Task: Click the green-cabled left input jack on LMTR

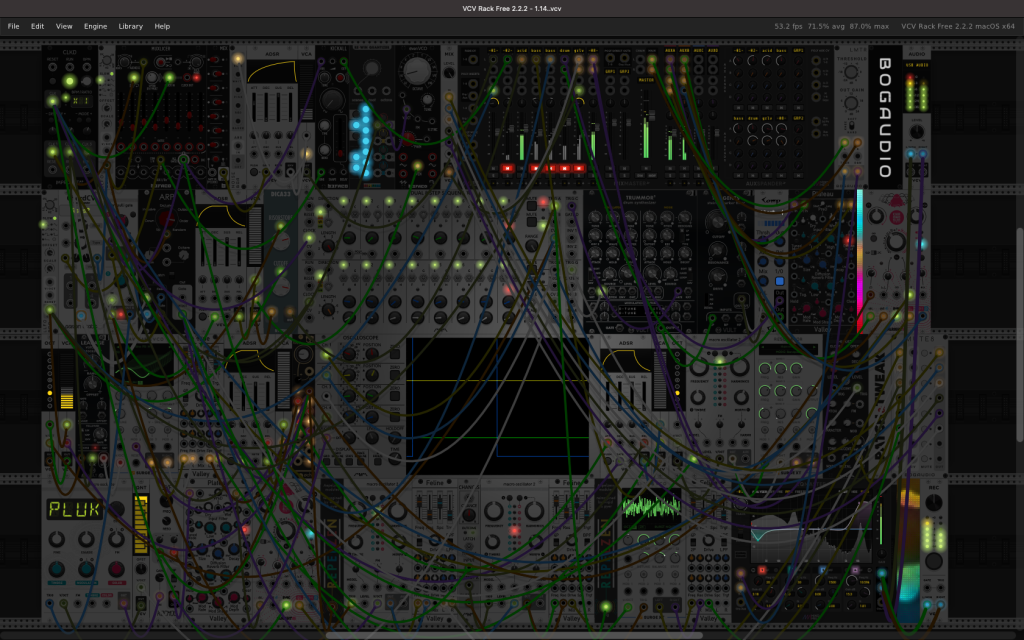Action: point(844,142)
